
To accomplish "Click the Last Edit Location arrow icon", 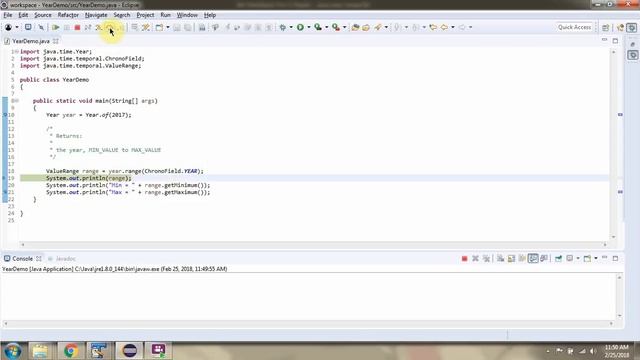I will (x=433, y=27).
